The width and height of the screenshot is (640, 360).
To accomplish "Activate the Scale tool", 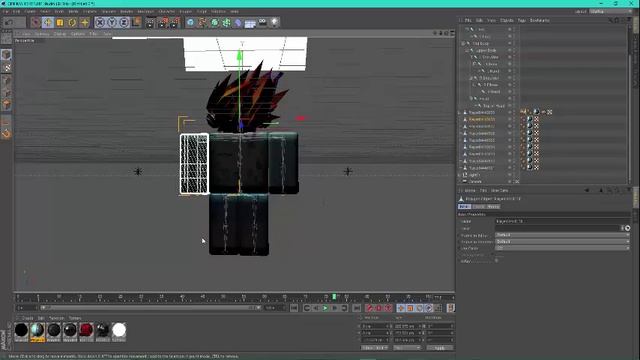I will click(x=60, y=22).
